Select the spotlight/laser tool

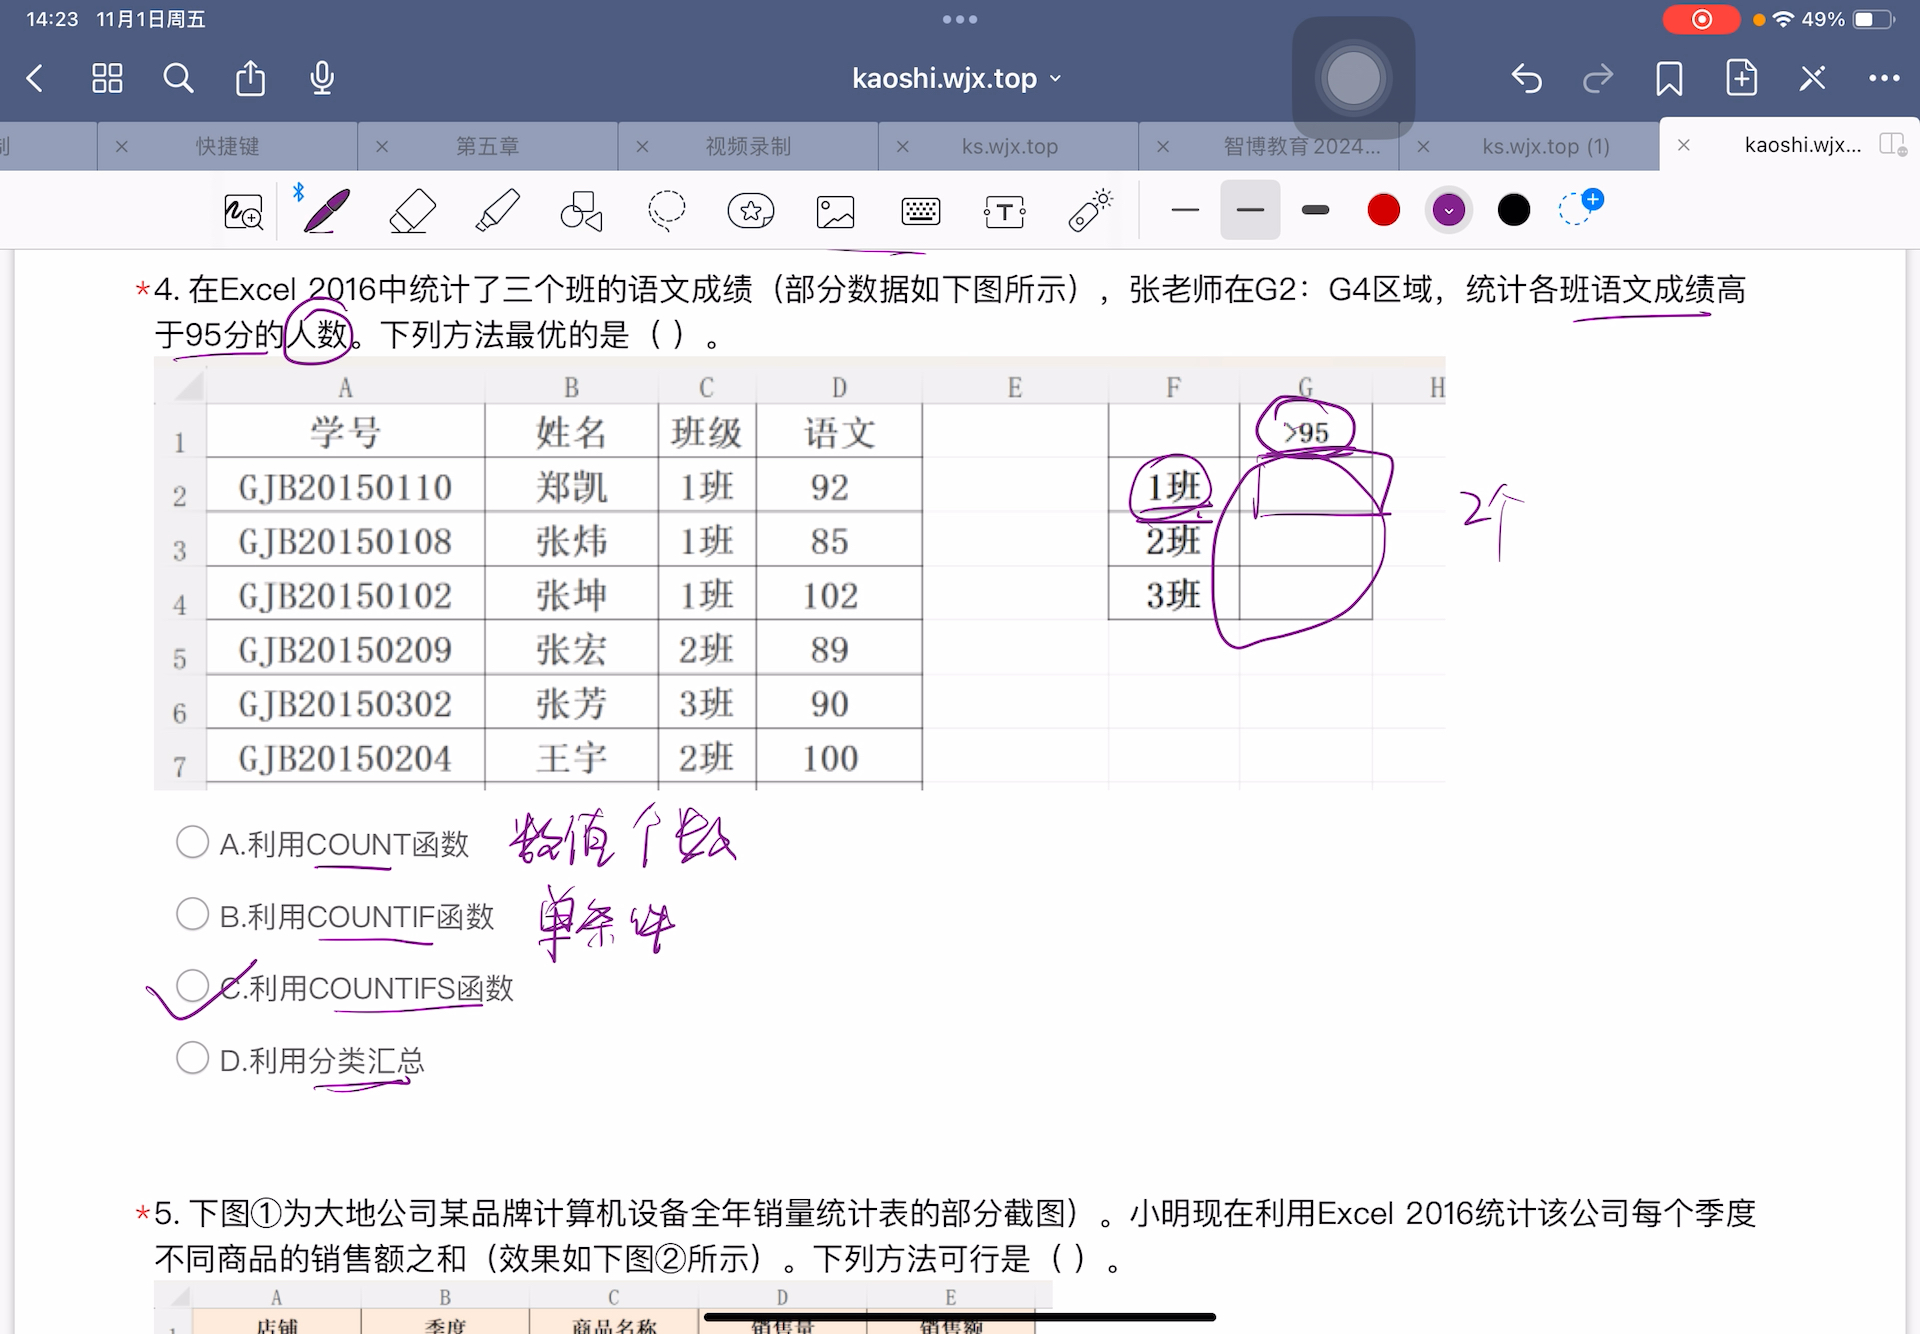tap(1094, 210)
